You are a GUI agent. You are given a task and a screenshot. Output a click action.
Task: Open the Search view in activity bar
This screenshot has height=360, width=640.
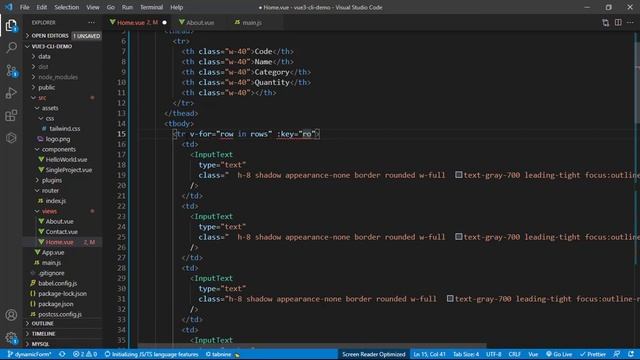coord(11,47)
